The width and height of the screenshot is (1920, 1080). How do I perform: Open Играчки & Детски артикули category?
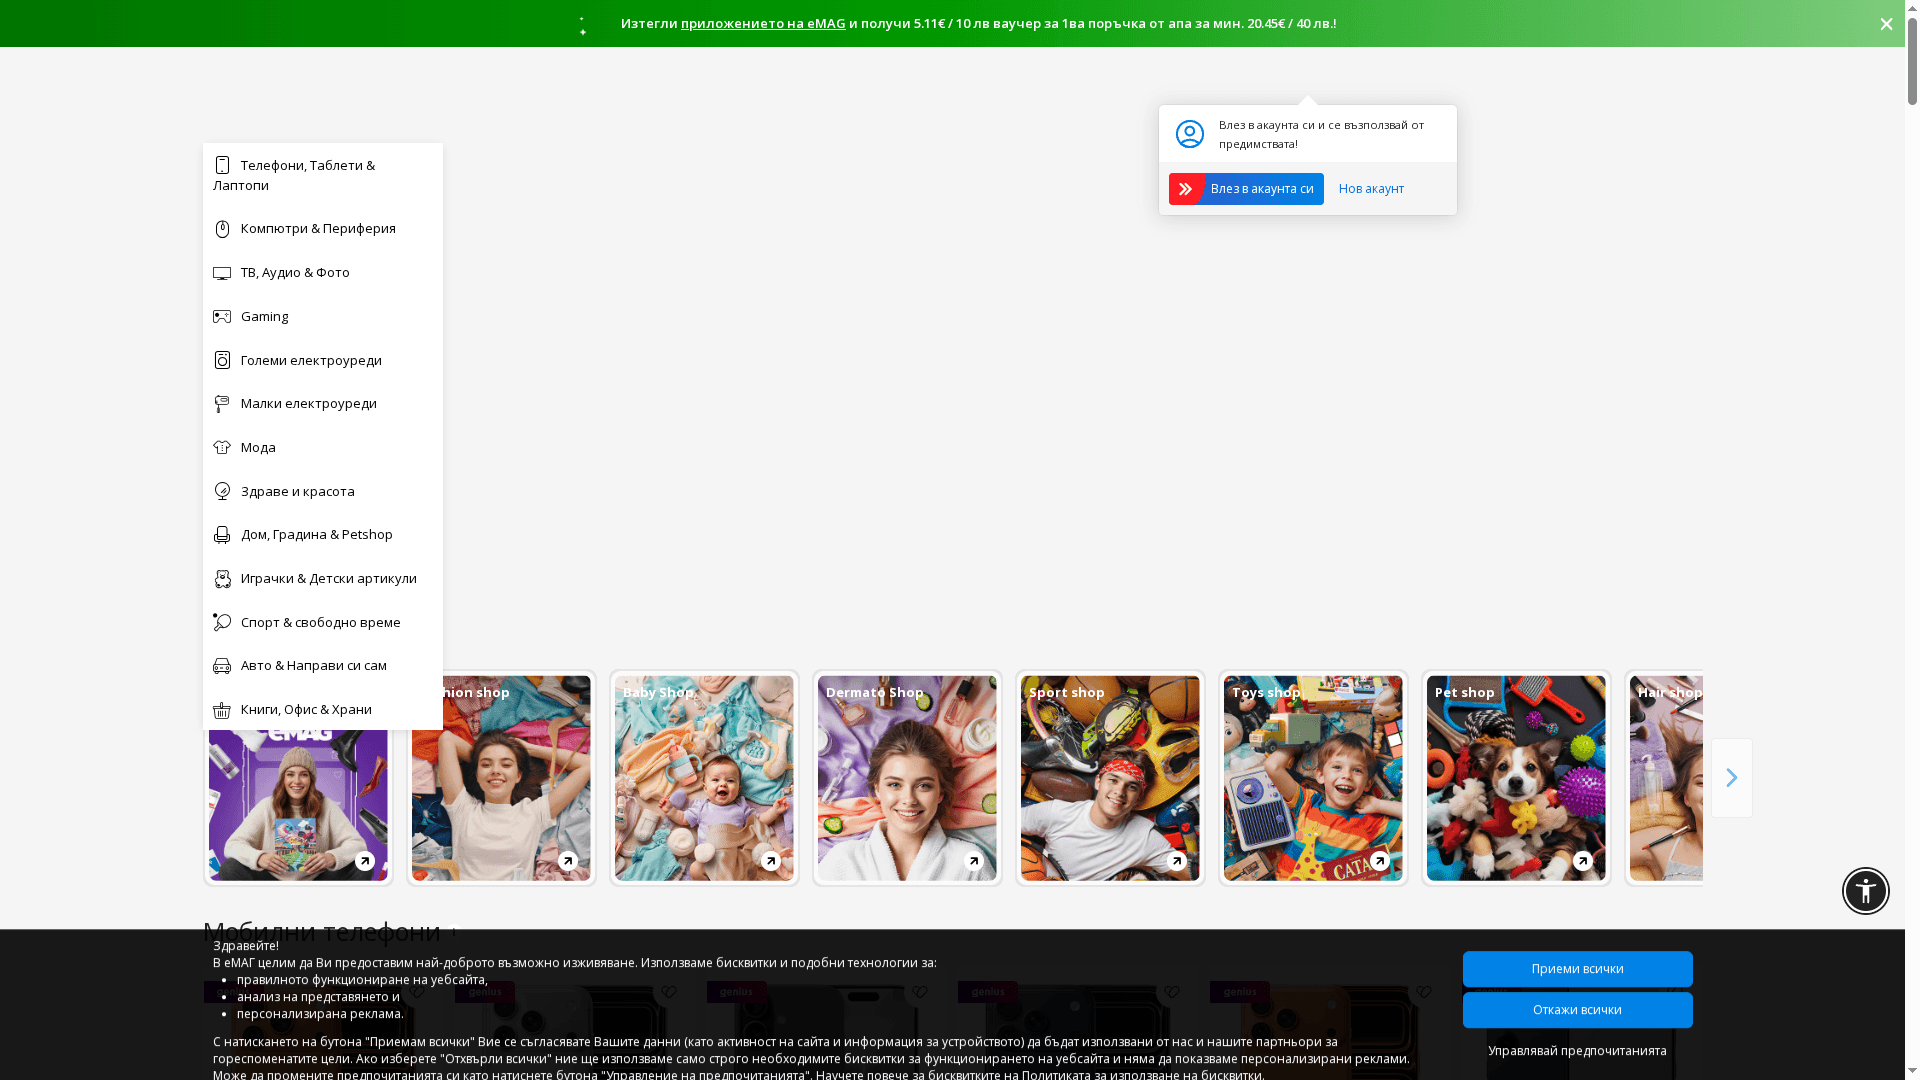[323, 579]
